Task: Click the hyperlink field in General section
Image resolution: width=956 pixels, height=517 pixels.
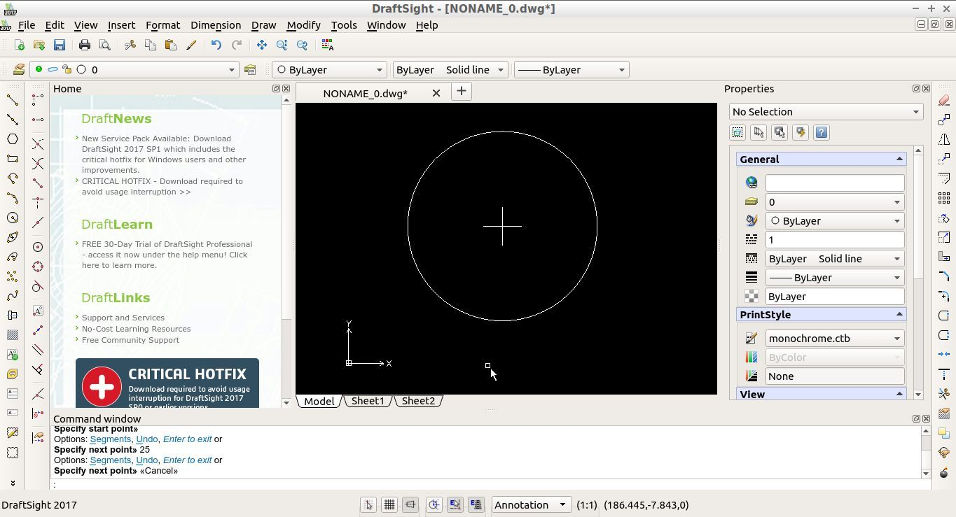Action: pyautogui.click(x=835, y=182)
